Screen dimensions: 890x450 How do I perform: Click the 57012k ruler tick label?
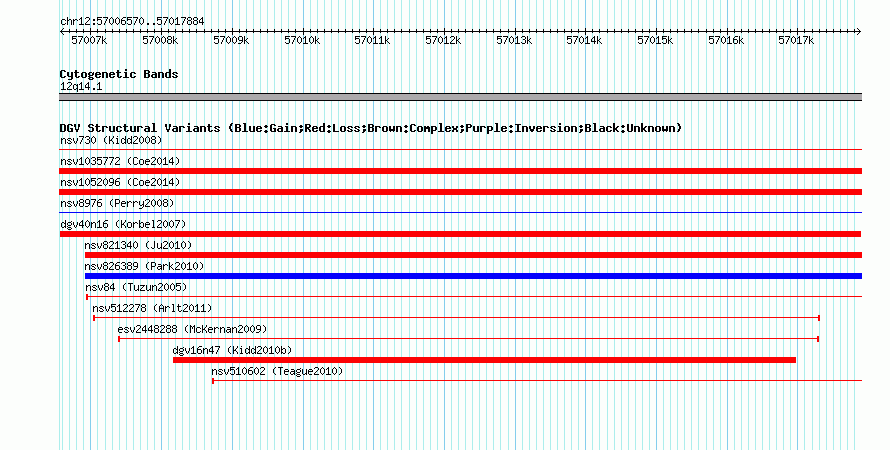[443, 41]
